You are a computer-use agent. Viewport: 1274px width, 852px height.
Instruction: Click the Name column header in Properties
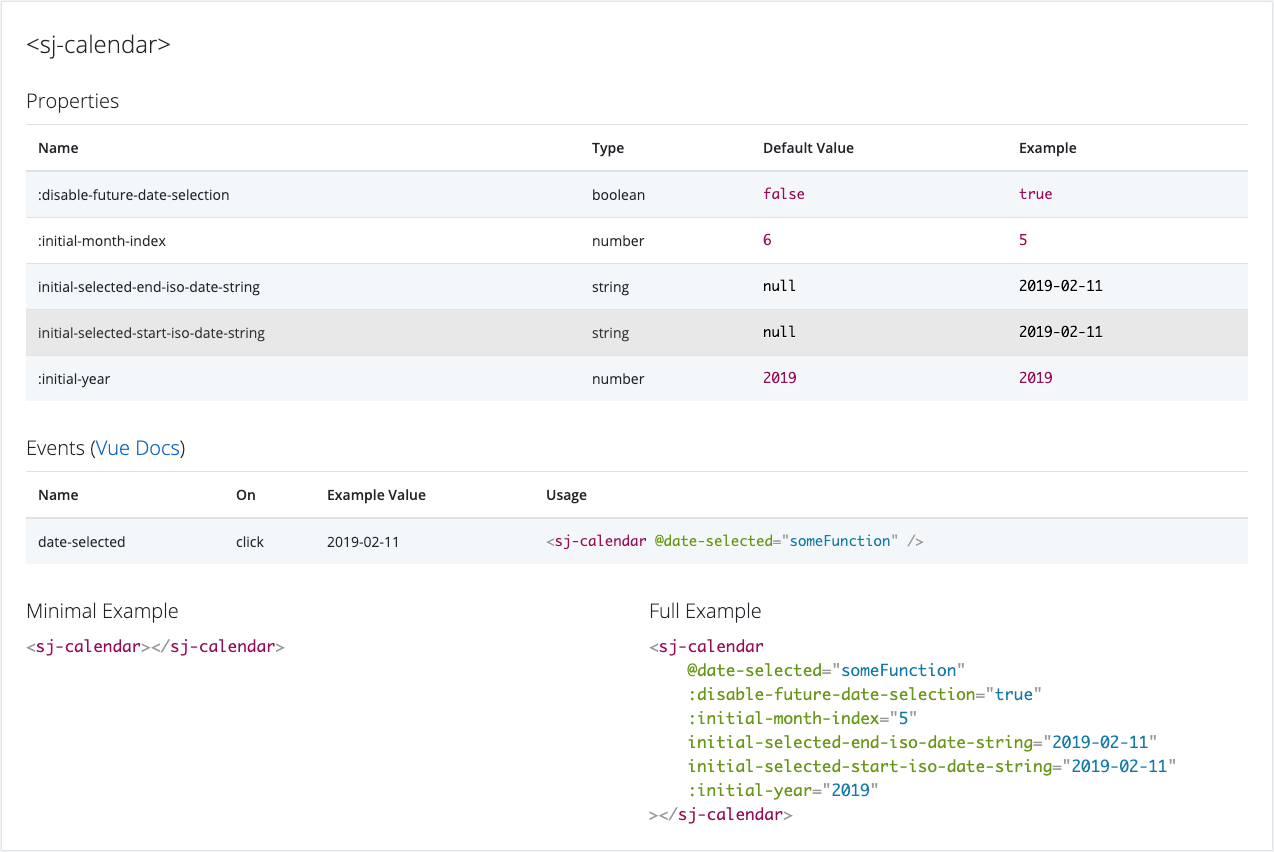58,147
